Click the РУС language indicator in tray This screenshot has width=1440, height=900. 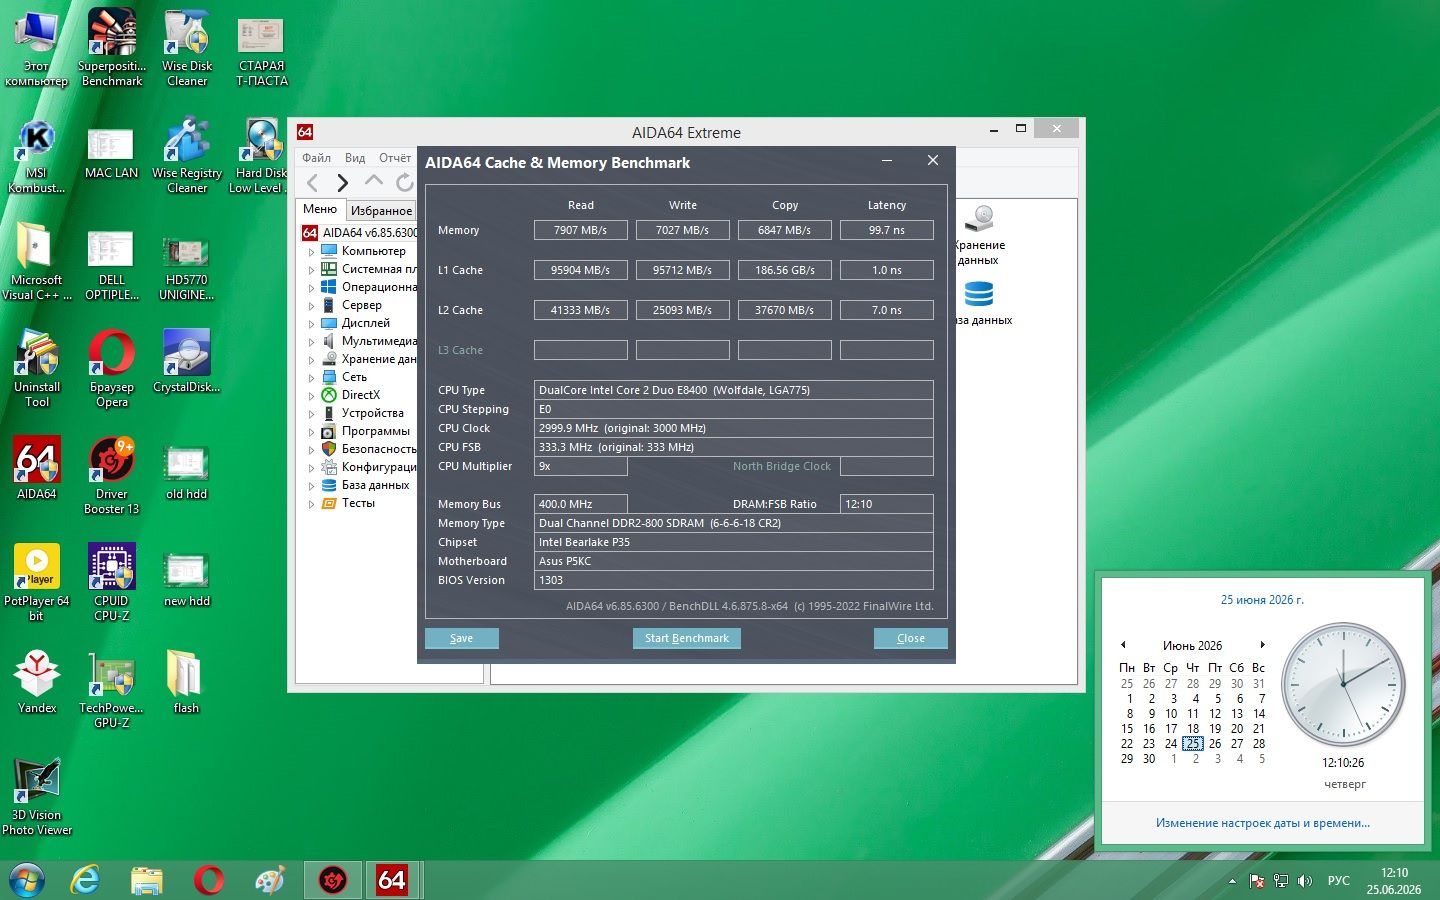(x=1338, y=881)
